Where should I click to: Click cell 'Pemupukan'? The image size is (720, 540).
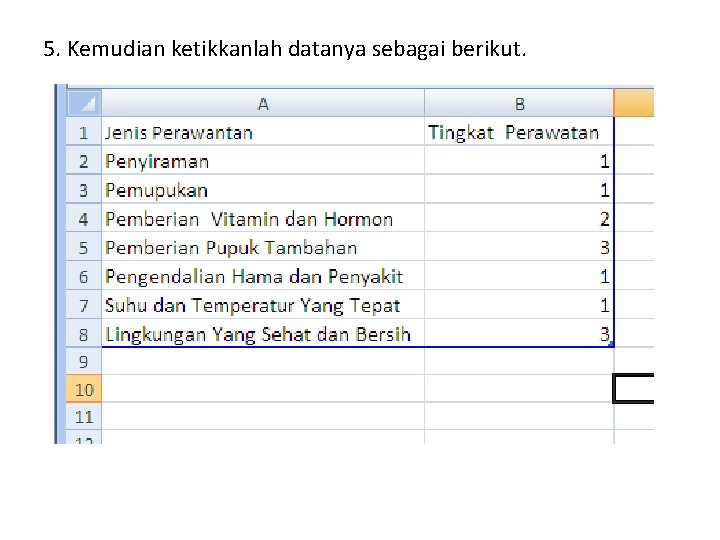click(263, 190)
